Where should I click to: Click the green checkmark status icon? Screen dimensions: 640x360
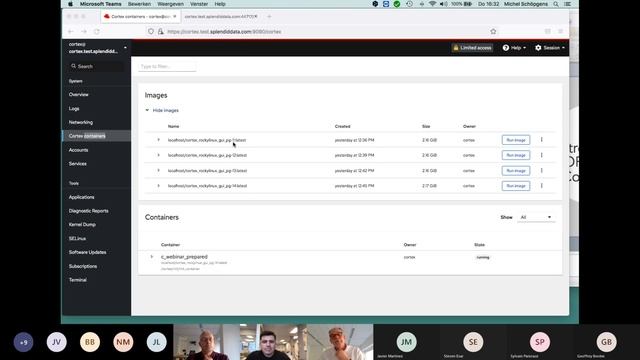(397, 4)
